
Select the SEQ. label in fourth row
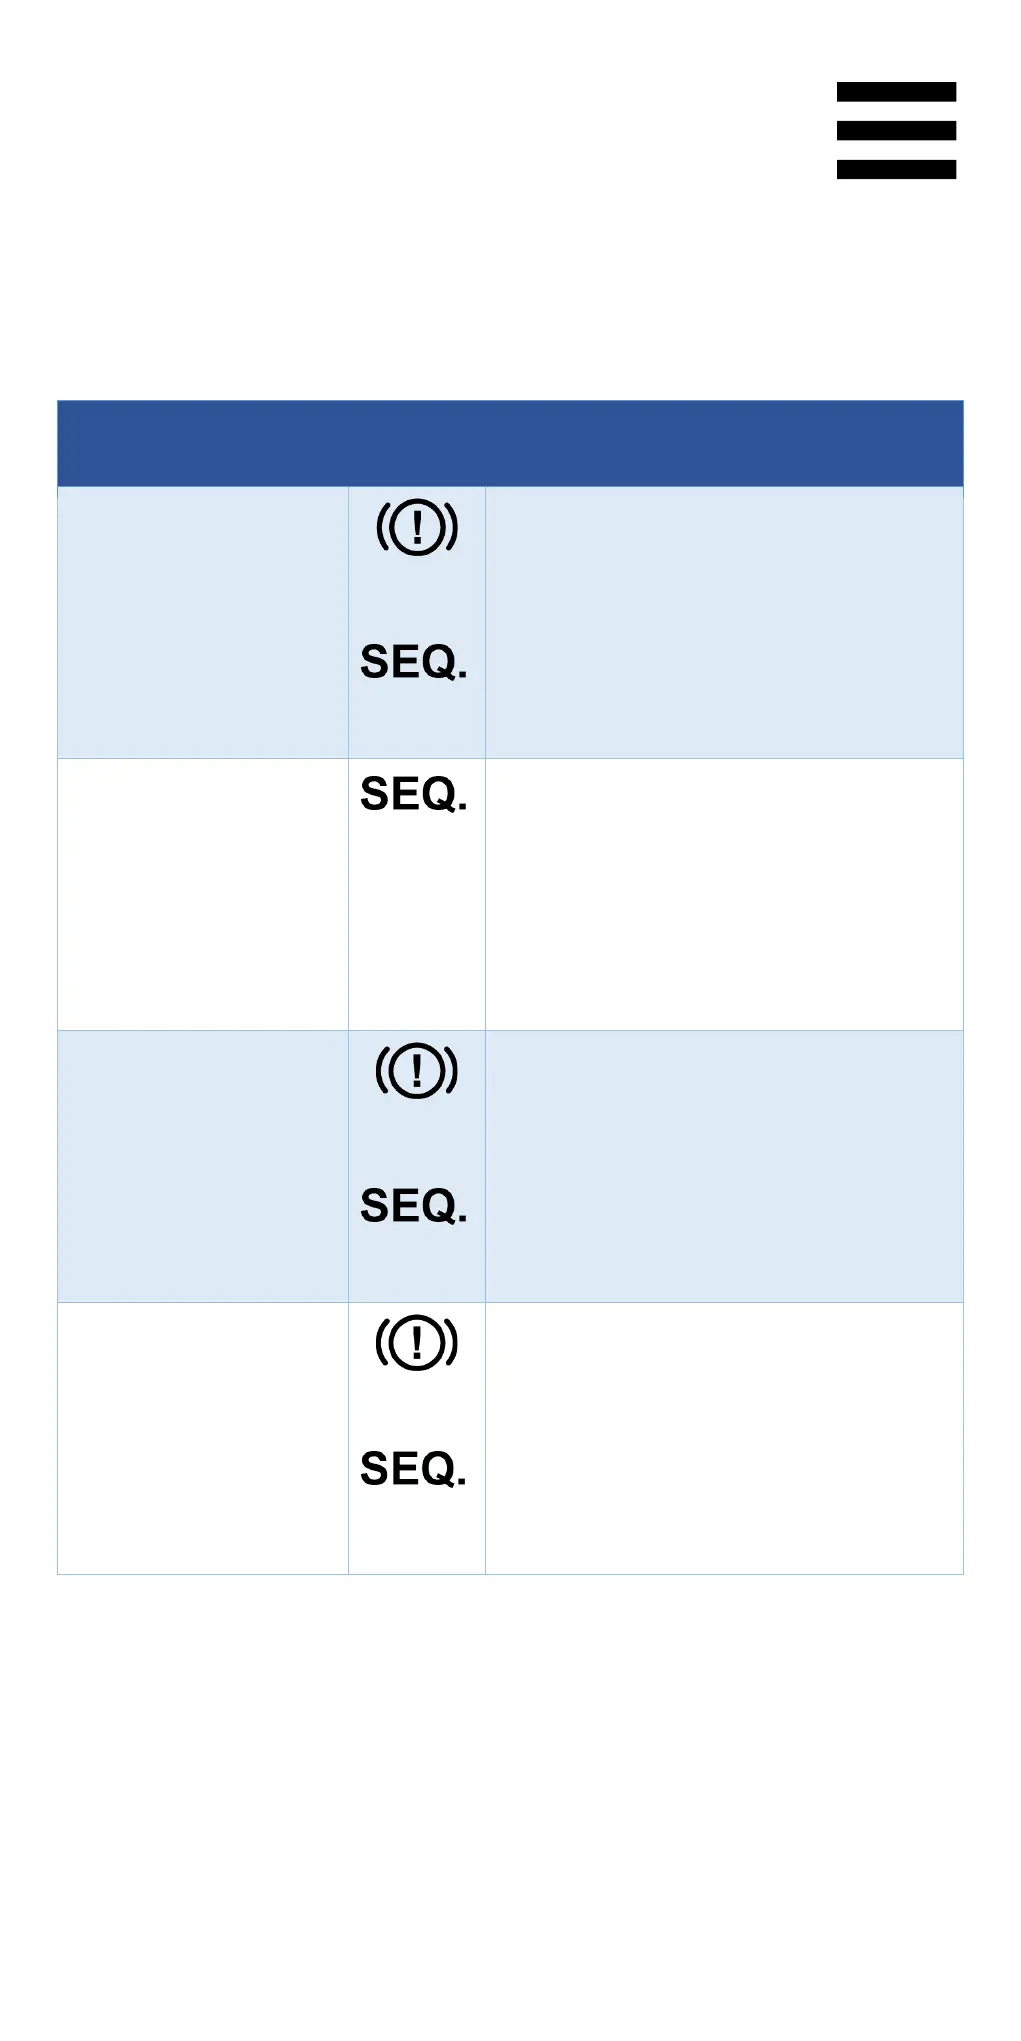(414, 1469)
